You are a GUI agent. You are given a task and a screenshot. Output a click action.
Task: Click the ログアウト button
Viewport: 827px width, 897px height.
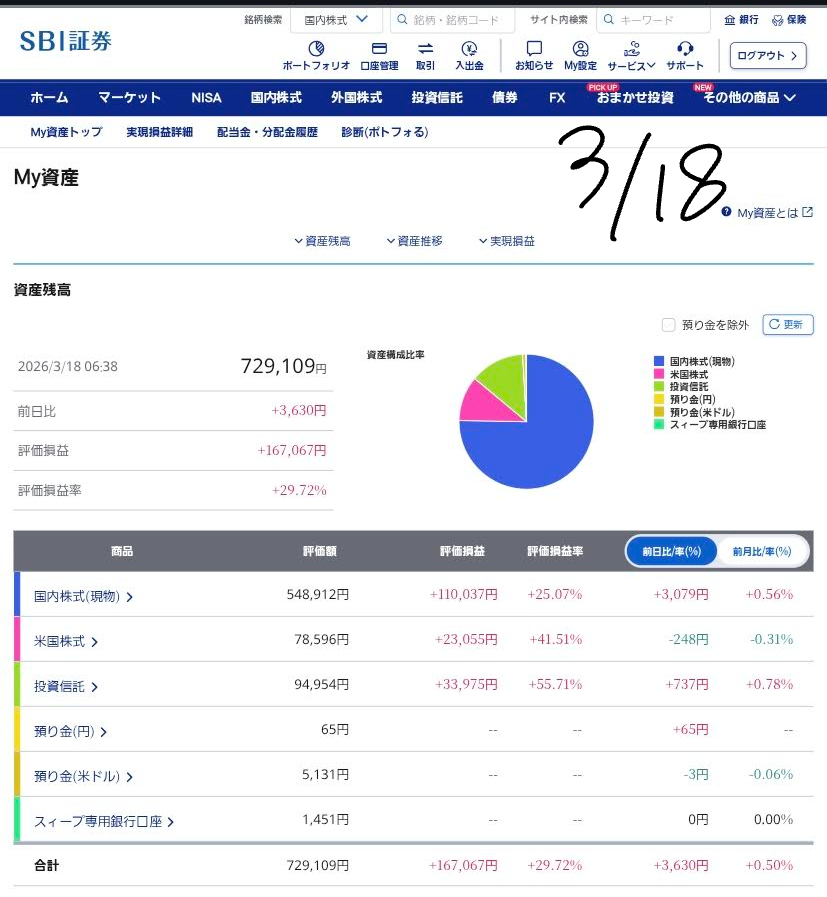click(x=767, y=56)
